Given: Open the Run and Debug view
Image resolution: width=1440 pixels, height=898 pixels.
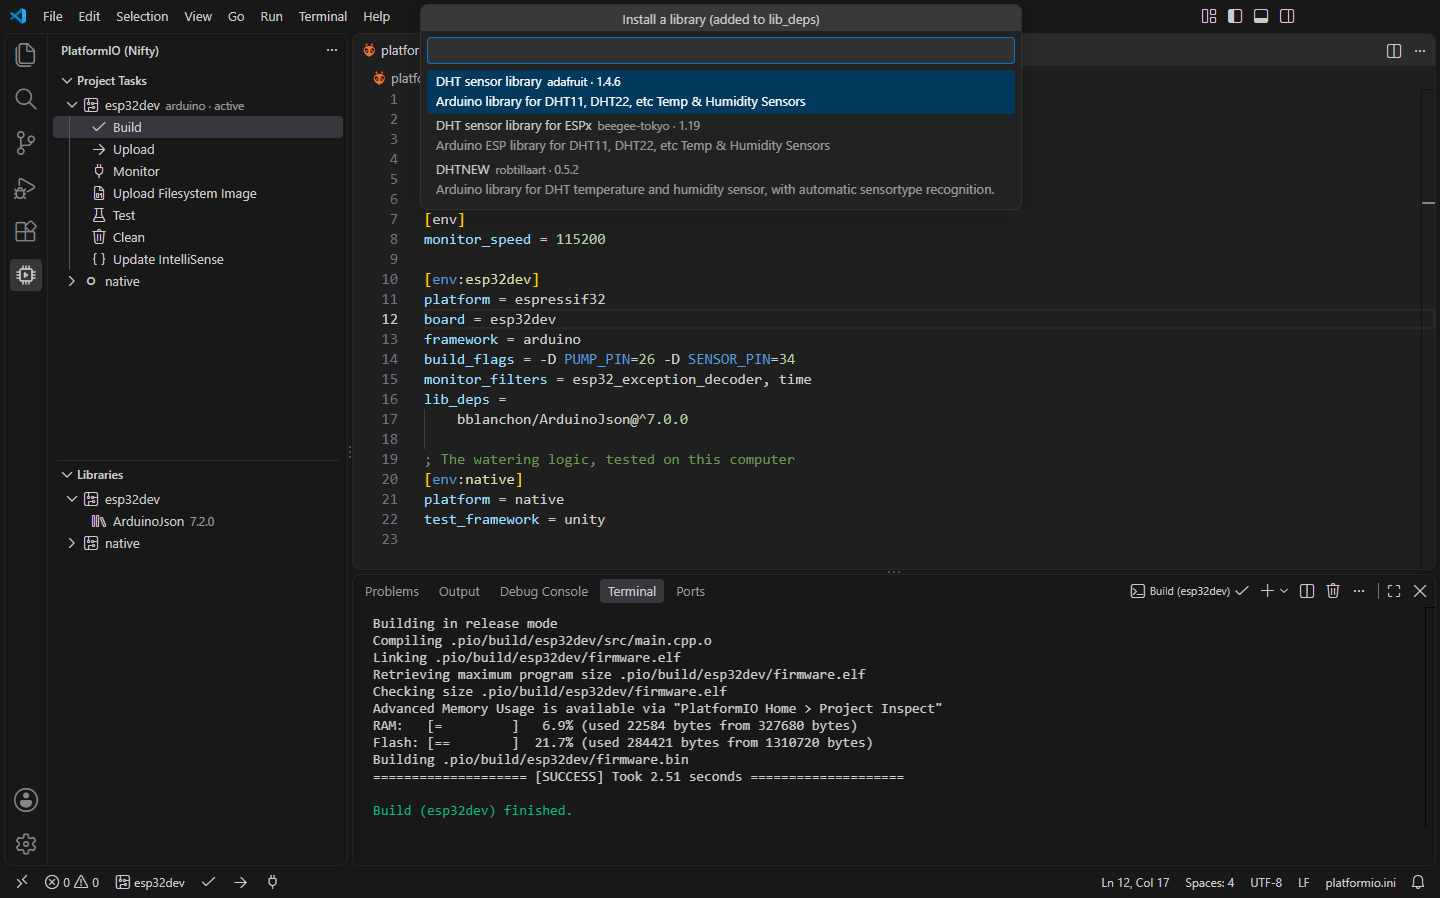Looking at the screenshot, I should click(26, 187).
